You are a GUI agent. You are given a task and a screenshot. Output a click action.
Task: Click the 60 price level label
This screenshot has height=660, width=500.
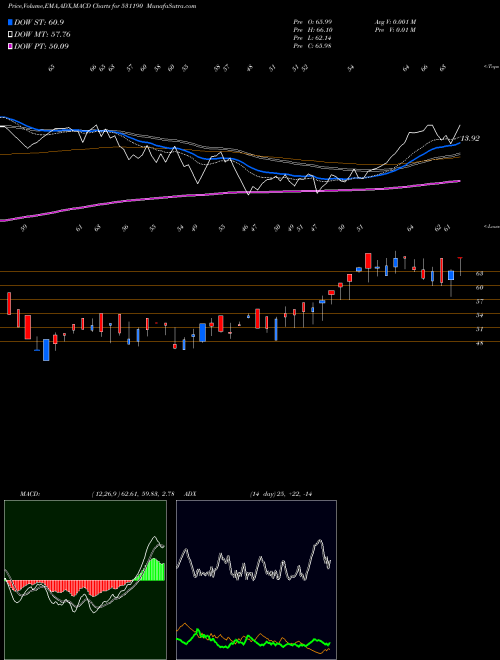pos(479,288)
